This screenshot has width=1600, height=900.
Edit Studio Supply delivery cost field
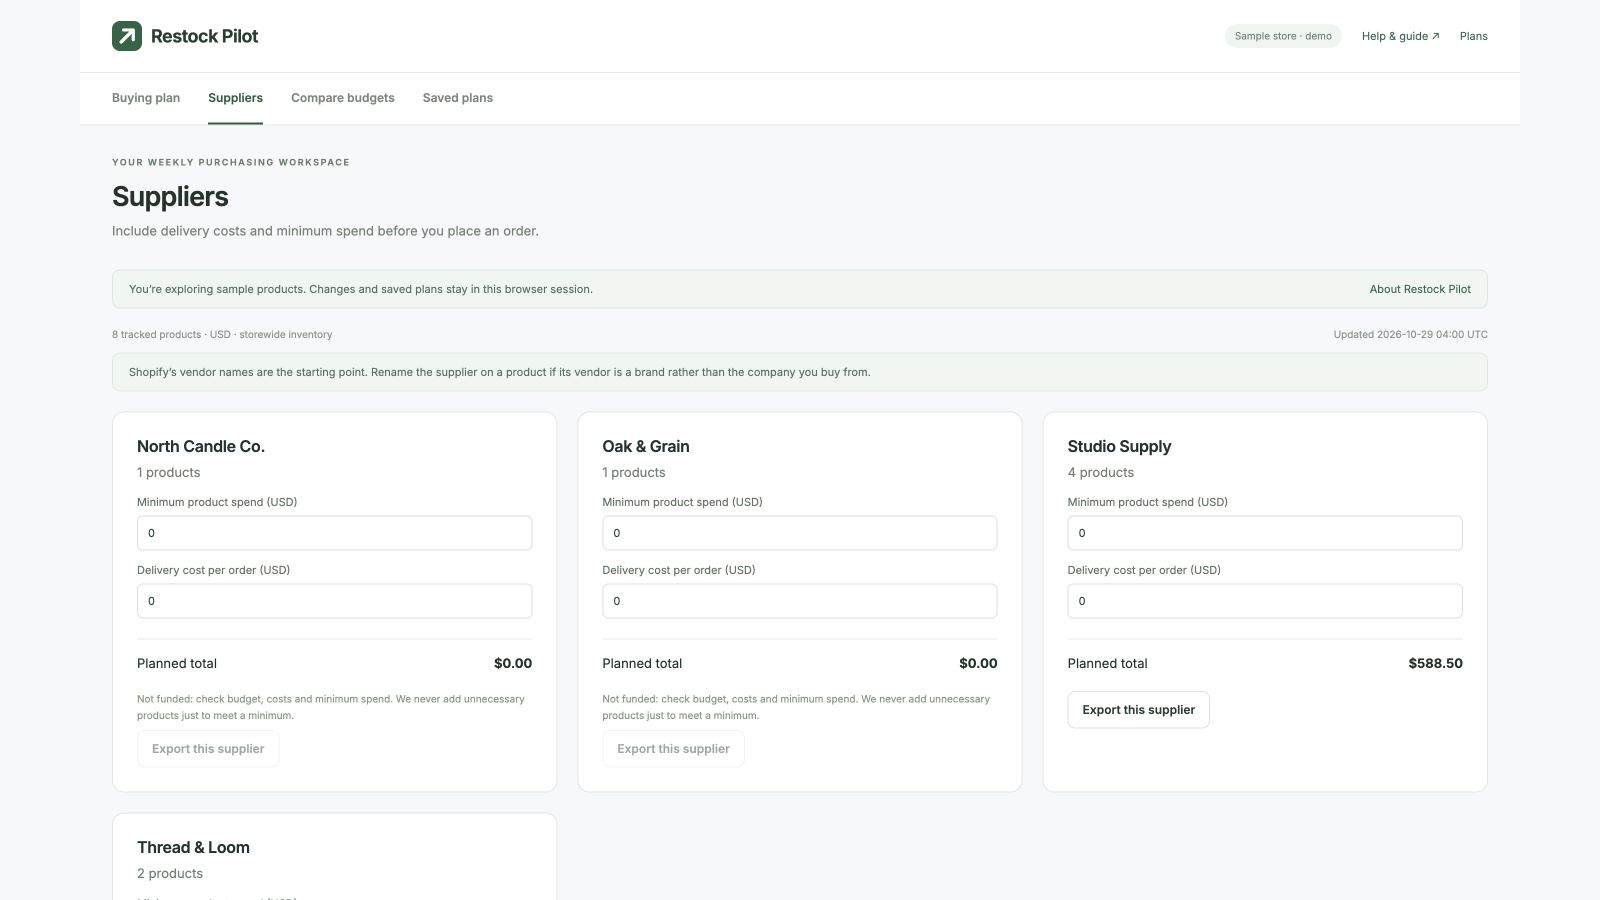click(x=1265, y=601)
